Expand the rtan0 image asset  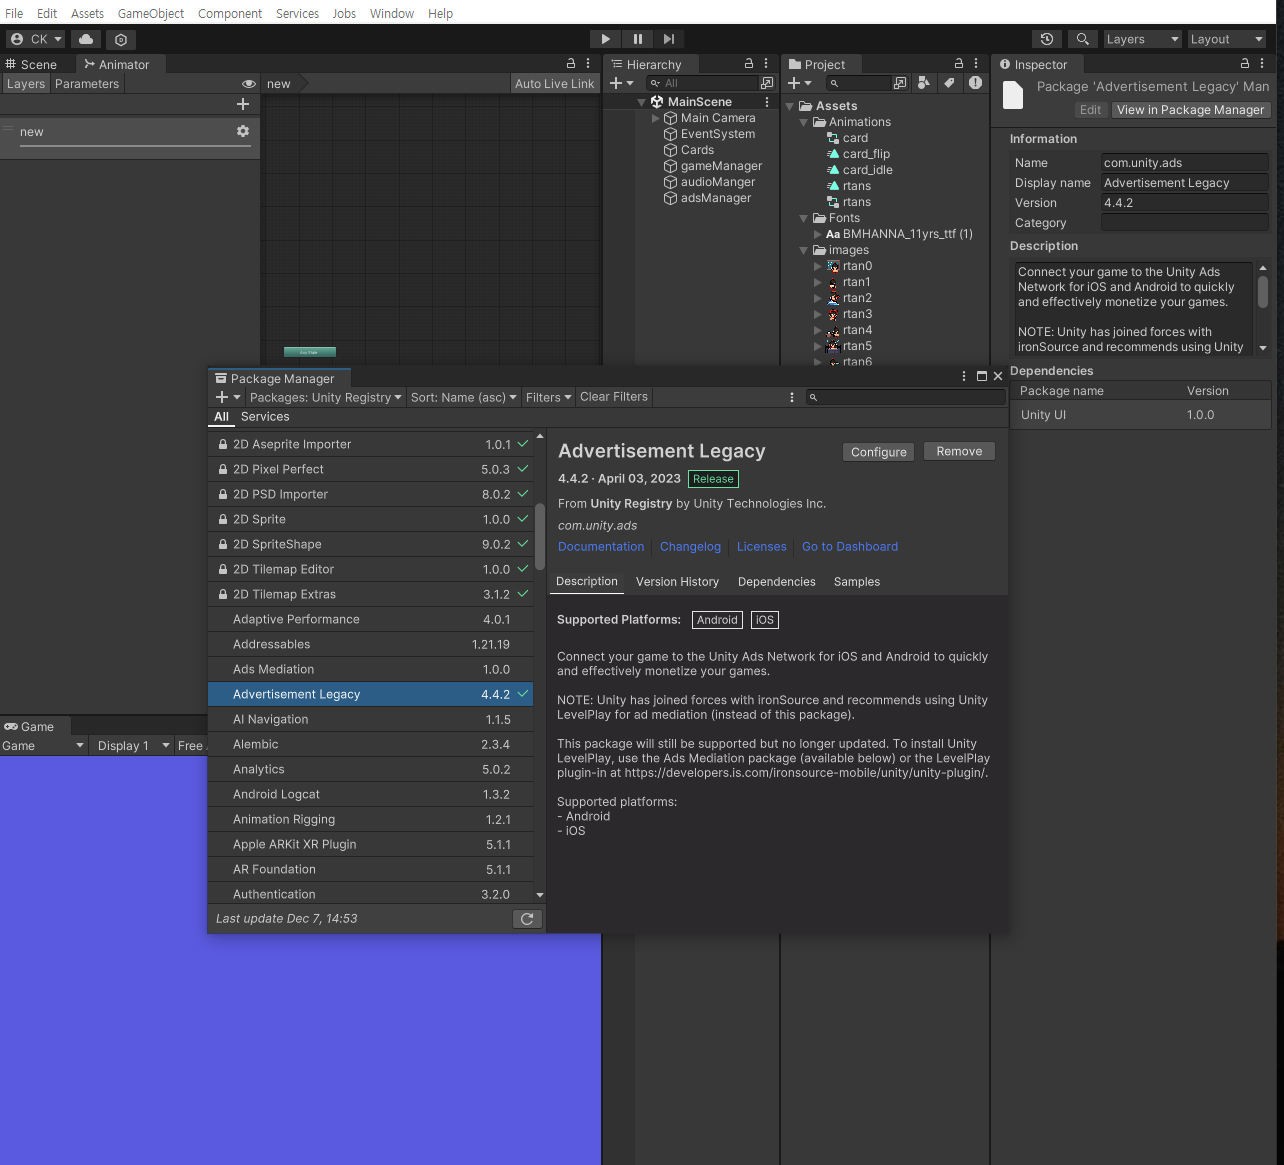(x=818, y=266)
